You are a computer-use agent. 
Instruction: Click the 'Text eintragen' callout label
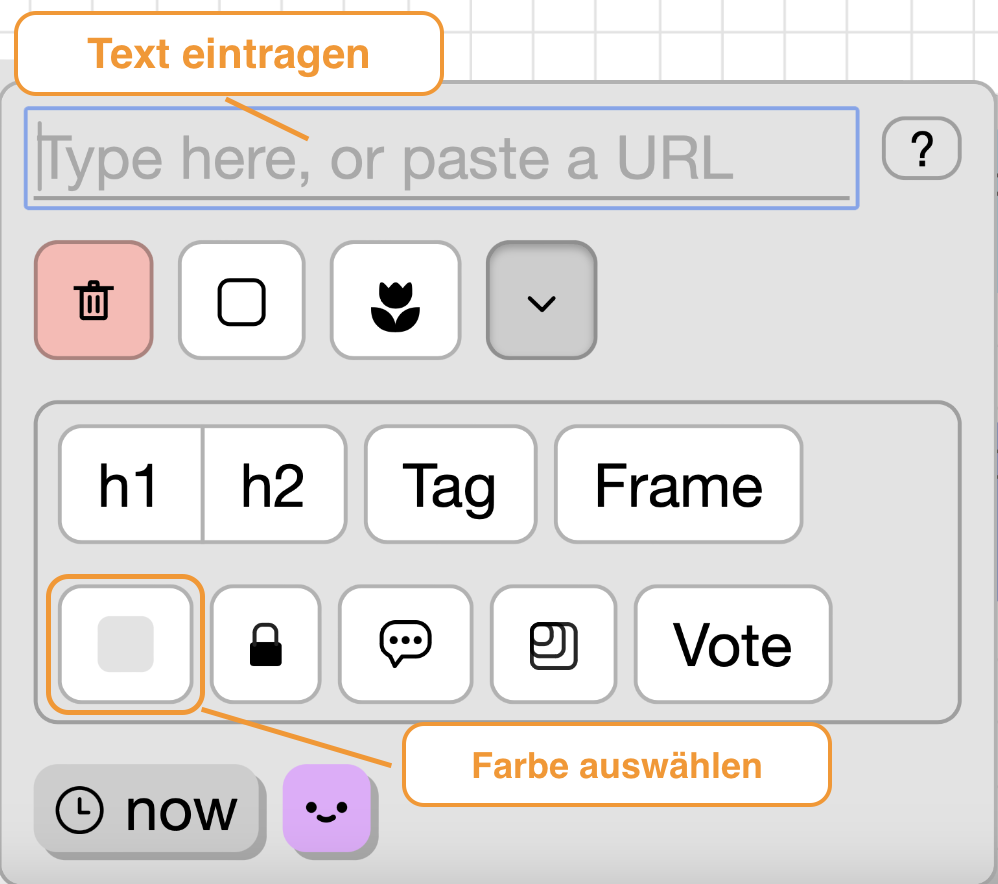click(x=228, y=54)
